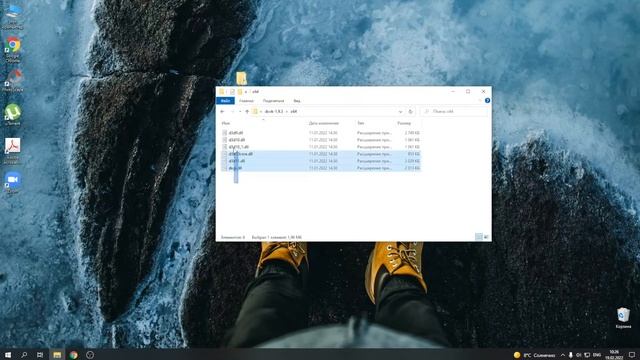The width and height of the screenshot is (640, 360).
Task: Click File Explorer on the taskbar
Action: click(x=57, y=355)
